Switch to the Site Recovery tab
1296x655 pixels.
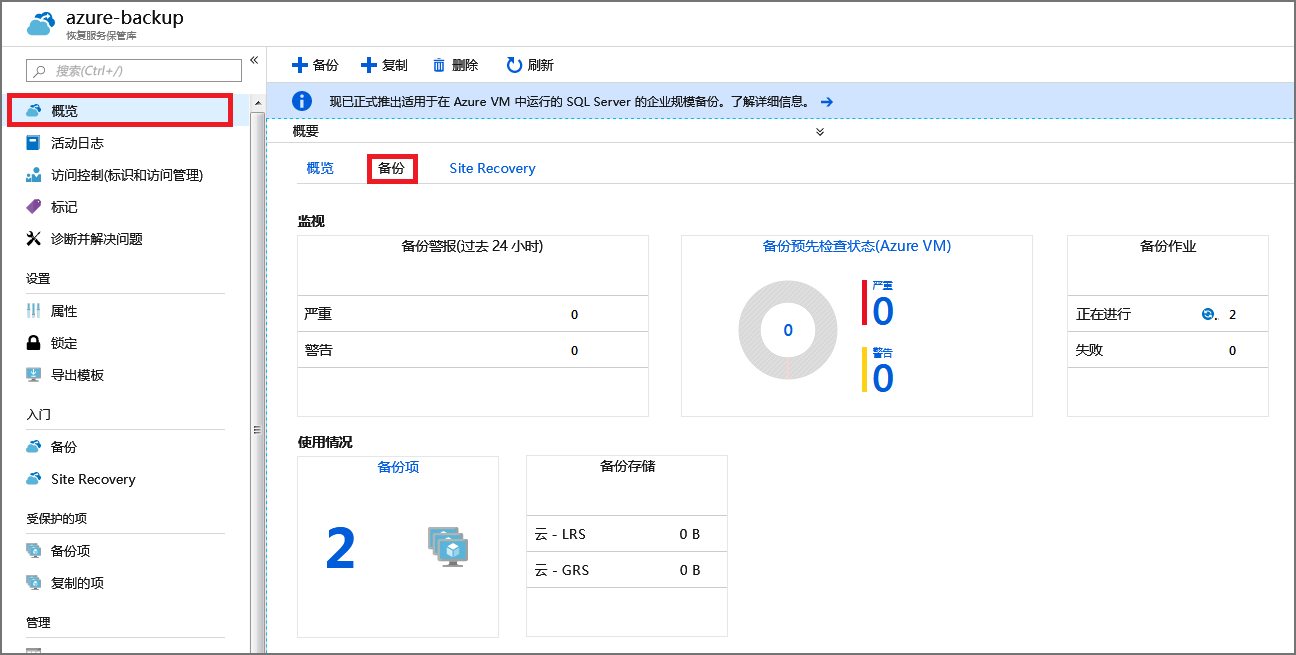point(492,168)
